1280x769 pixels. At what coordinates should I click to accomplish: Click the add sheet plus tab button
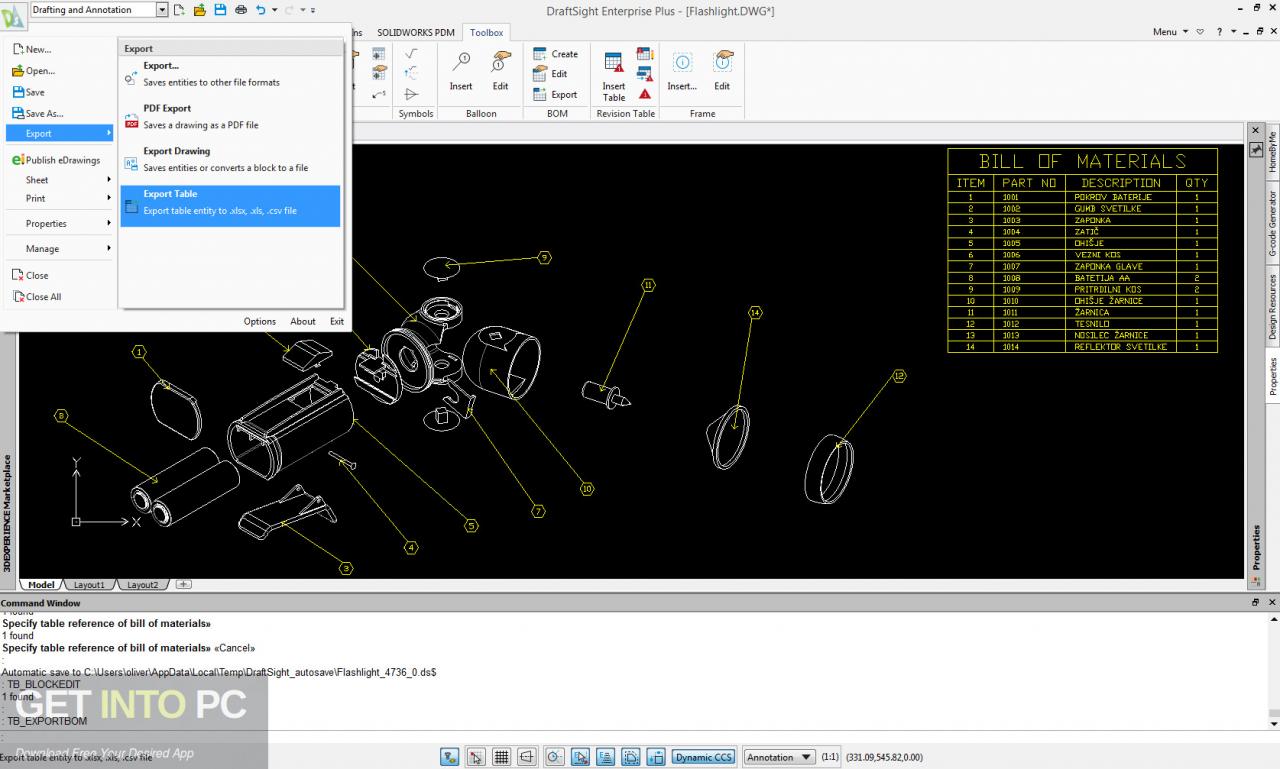tap(183, 585)
